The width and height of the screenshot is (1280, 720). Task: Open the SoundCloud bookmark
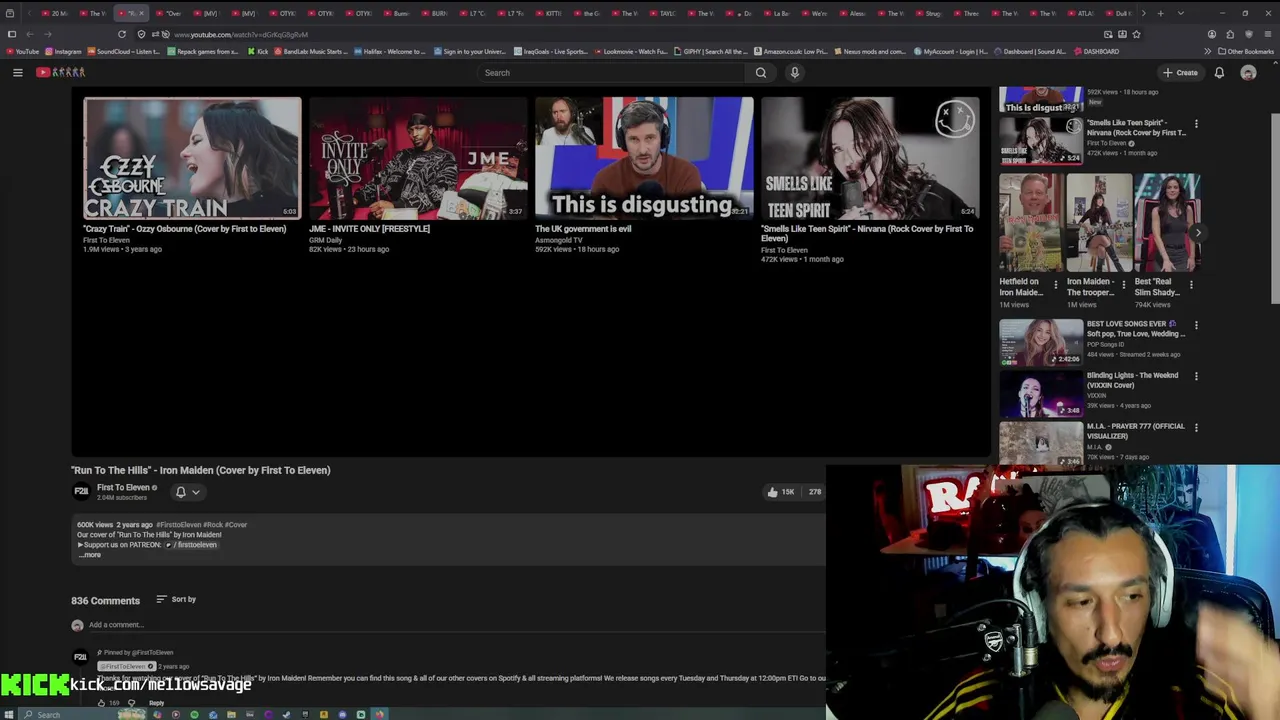124,51
